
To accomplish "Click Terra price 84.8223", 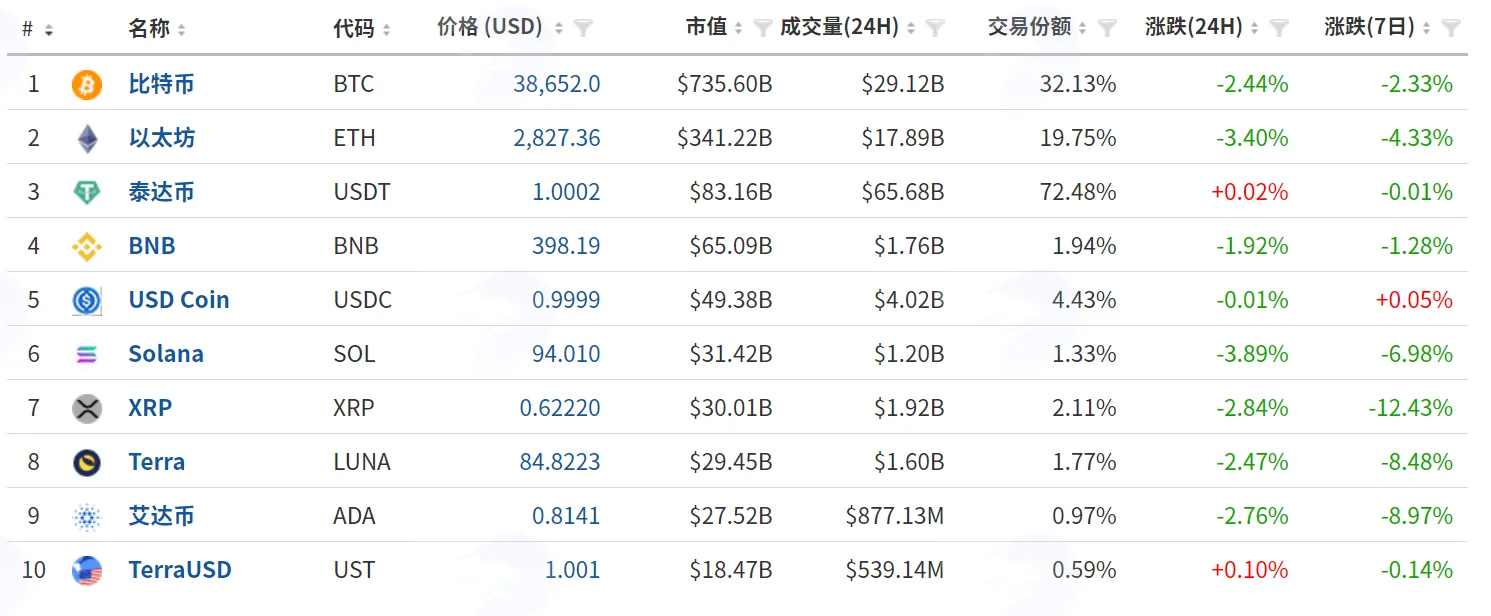I will [x=560, y=462].
